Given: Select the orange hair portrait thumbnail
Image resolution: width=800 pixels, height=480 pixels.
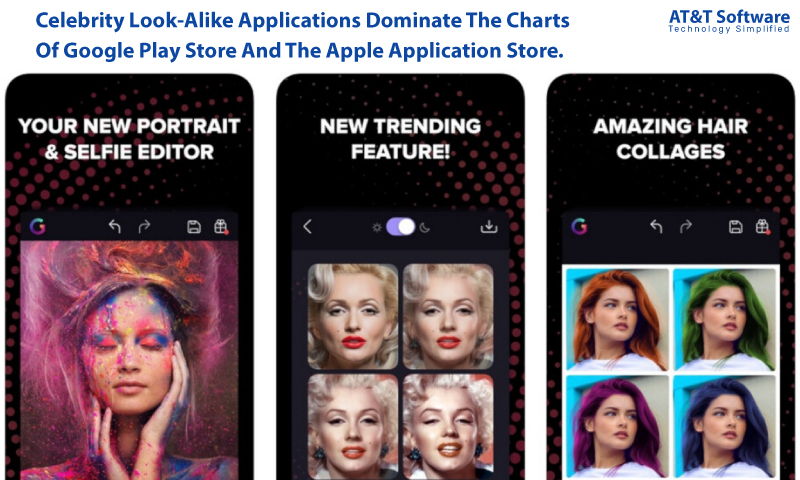Looking at the screenshot, I should coord(617,320).
